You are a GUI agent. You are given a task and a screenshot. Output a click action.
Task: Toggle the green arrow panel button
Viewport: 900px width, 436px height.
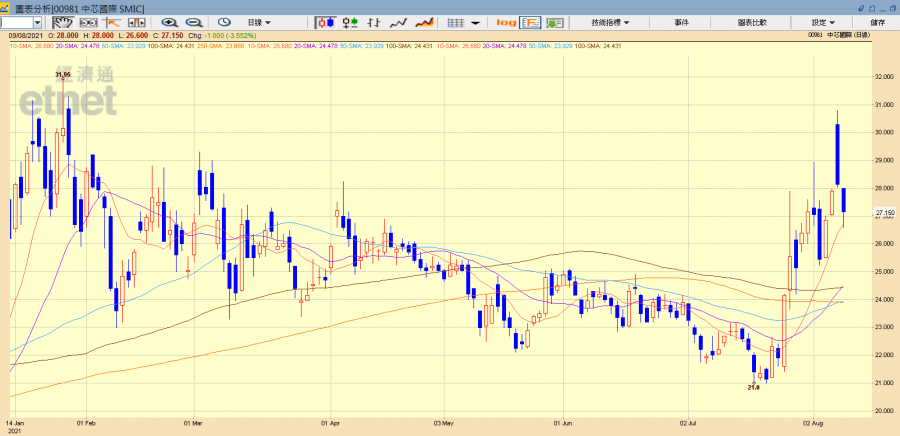tap(554, 22)
